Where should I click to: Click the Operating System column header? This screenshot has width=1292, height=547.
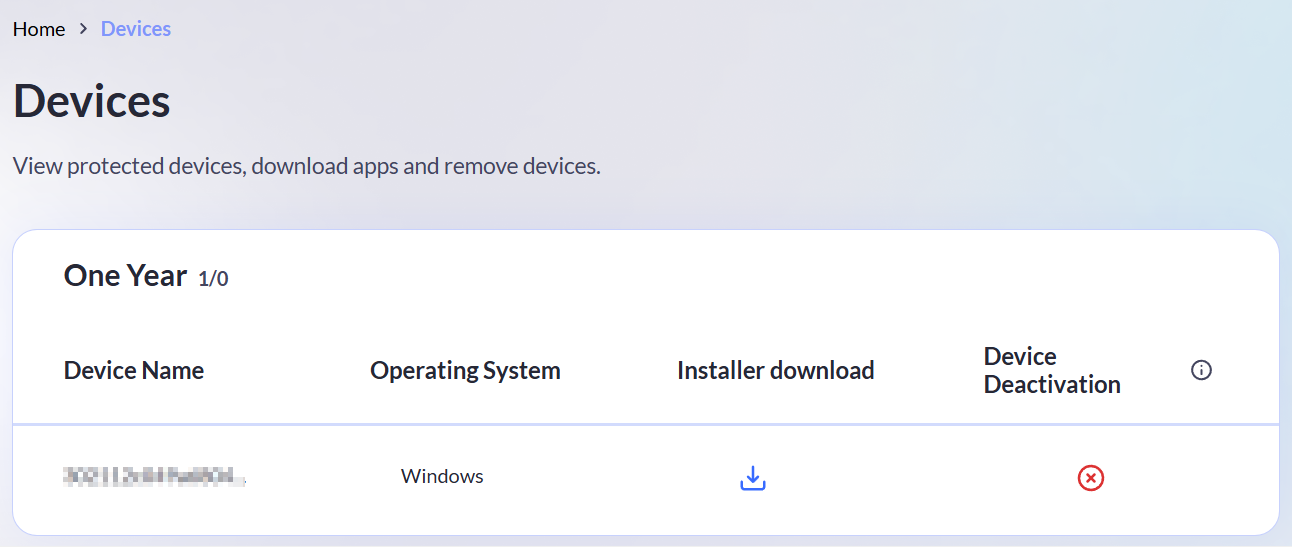tap(465, 371)
